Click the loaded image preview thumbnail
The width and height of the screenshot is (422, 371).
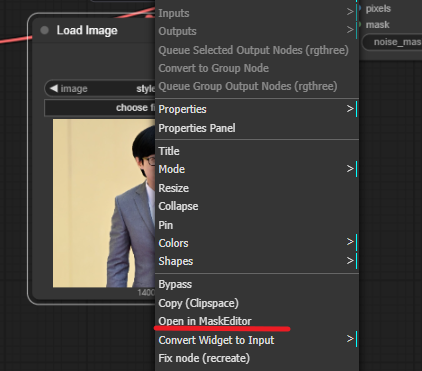pyautogui.click(x=104, y=203)
